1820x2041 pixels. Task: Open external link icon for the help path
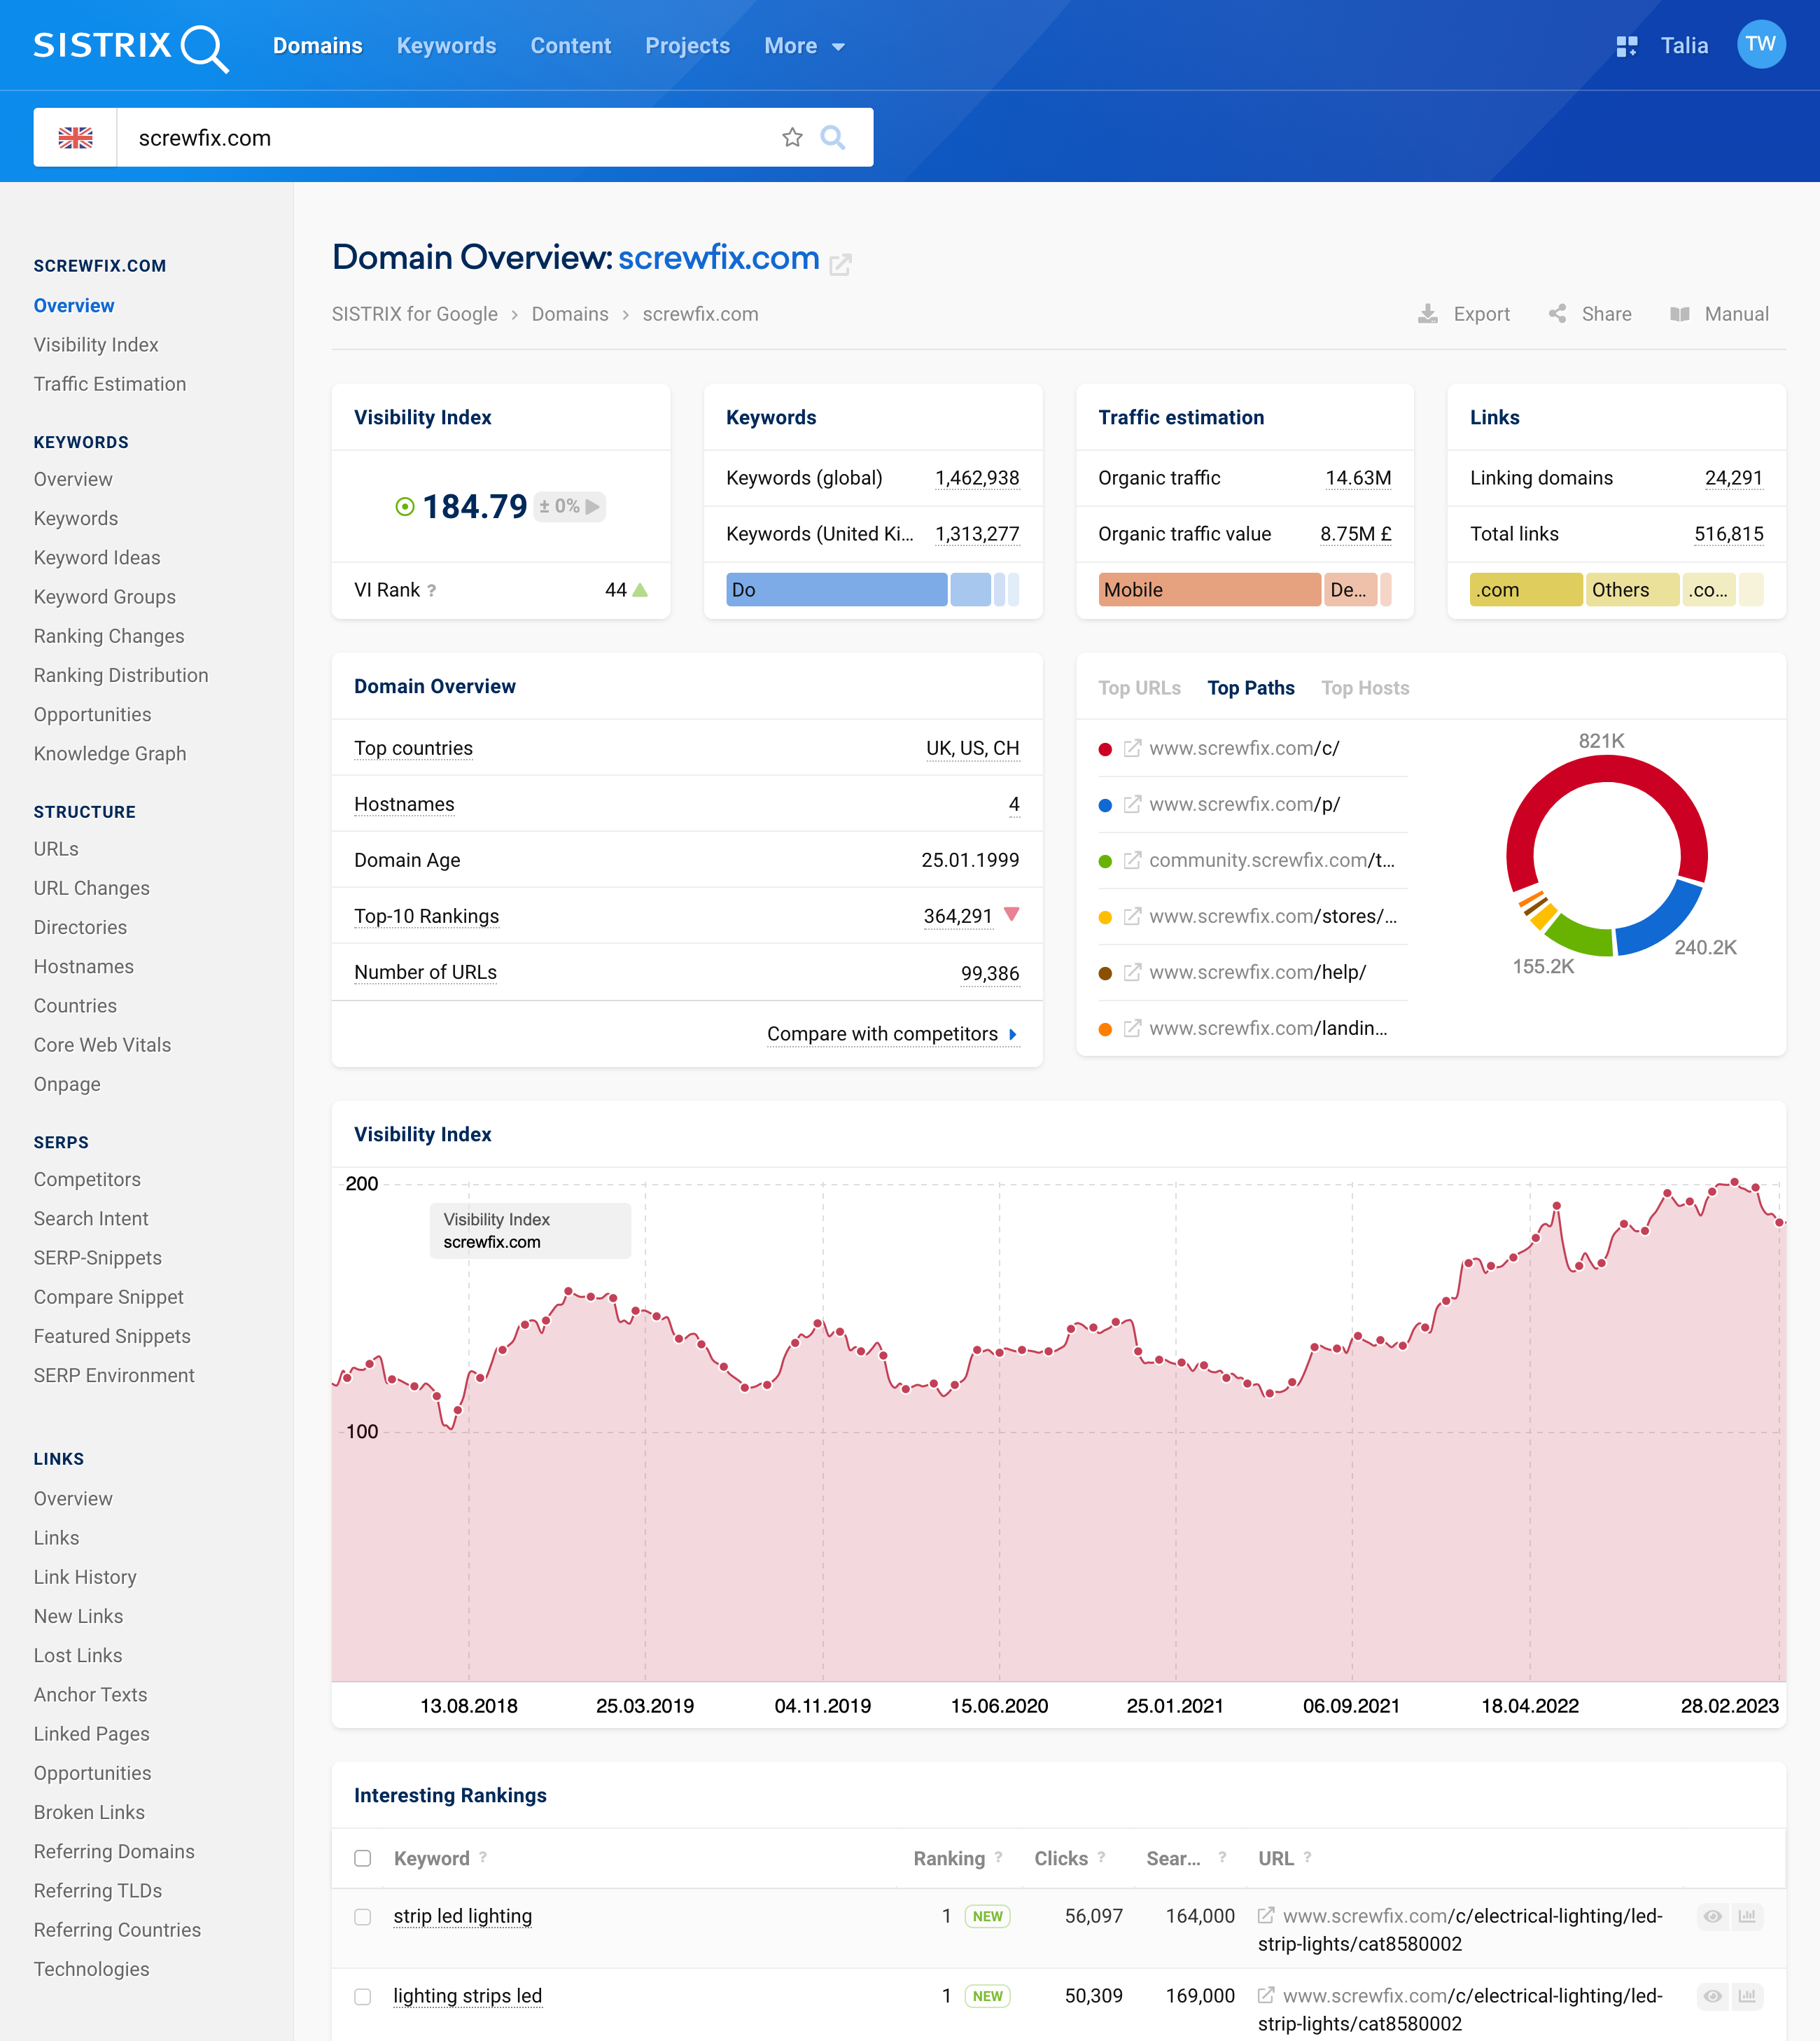pos(1132,972)
